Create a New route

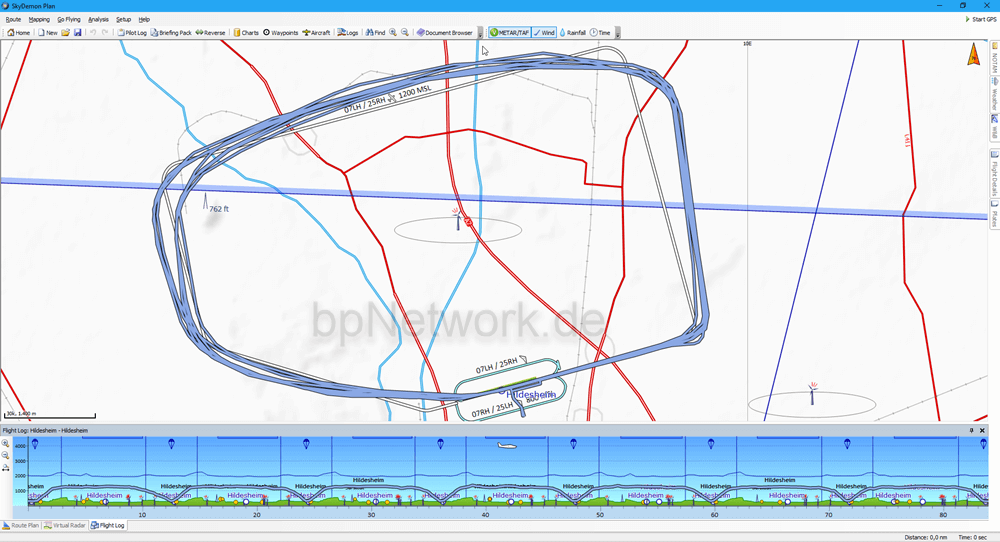[x=48, y=33]
